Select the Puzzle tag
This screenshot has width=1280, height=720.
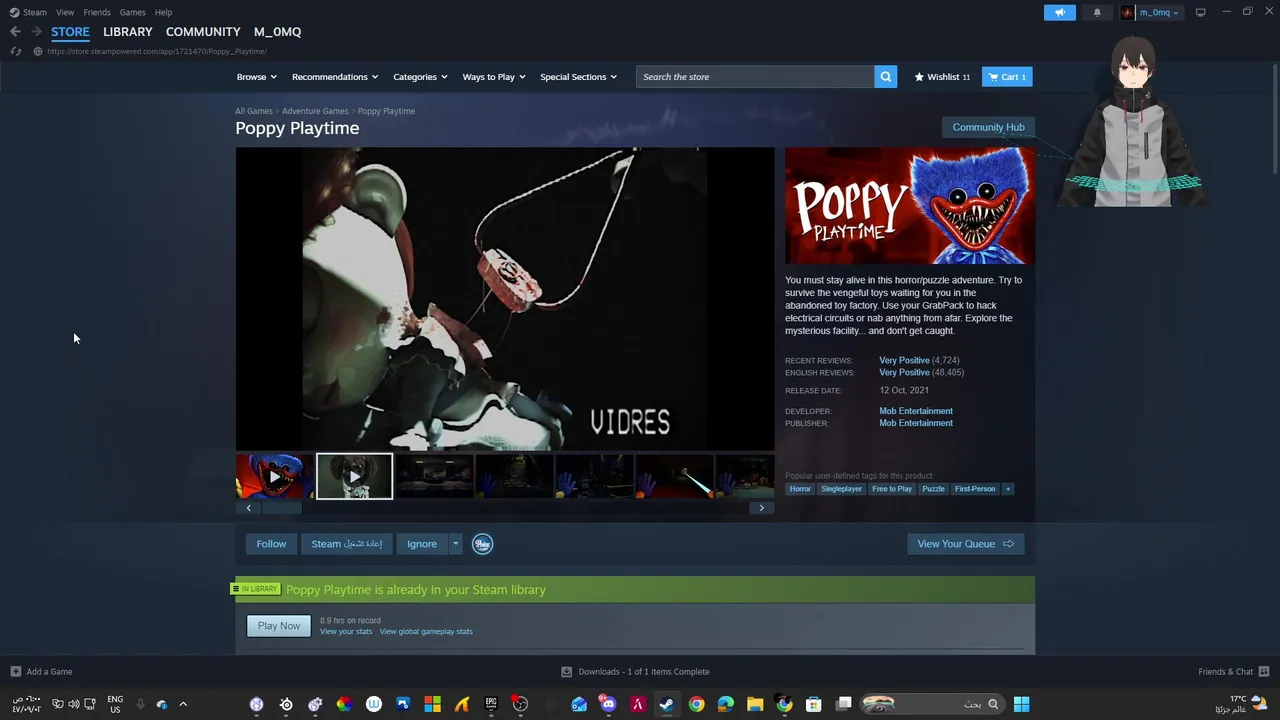[933, 489]
